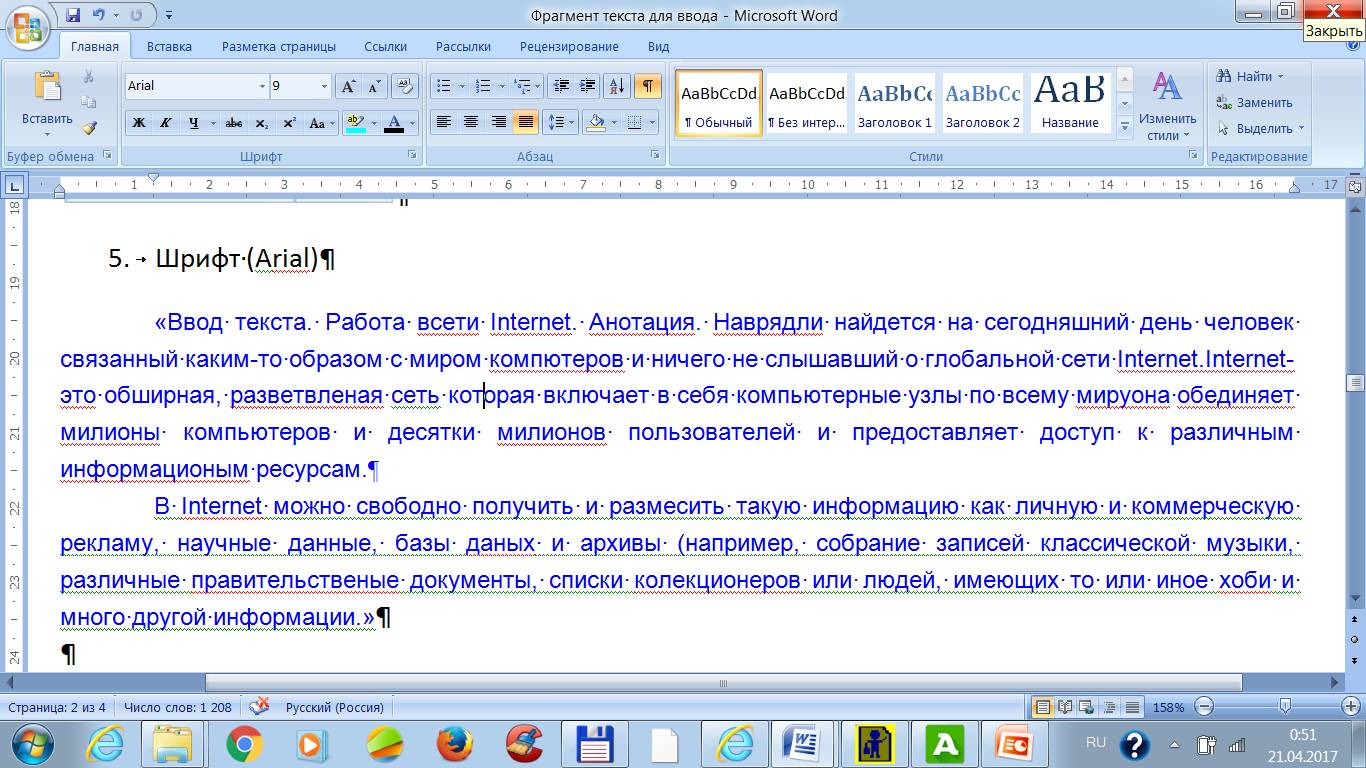Select the Format Painter brush
1366x768 pixels.
88,128
